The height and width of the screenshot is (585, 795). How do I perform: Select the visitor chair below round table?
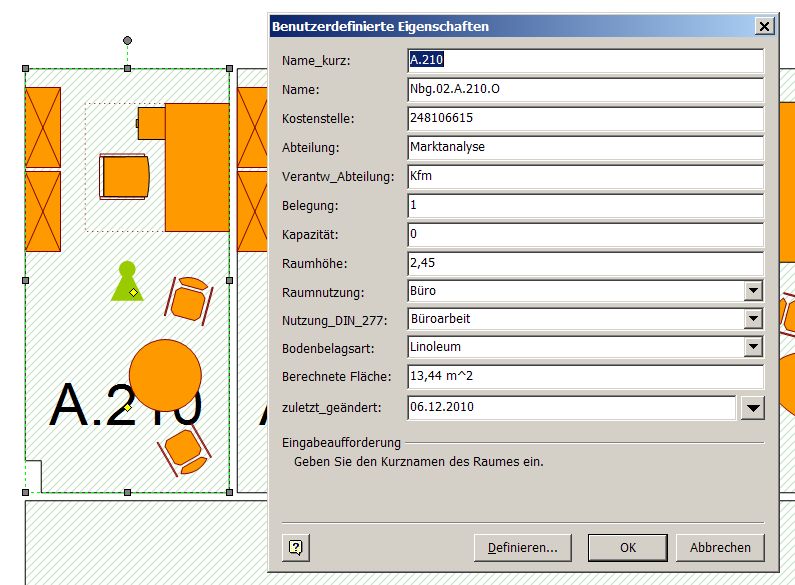(186, 451)
